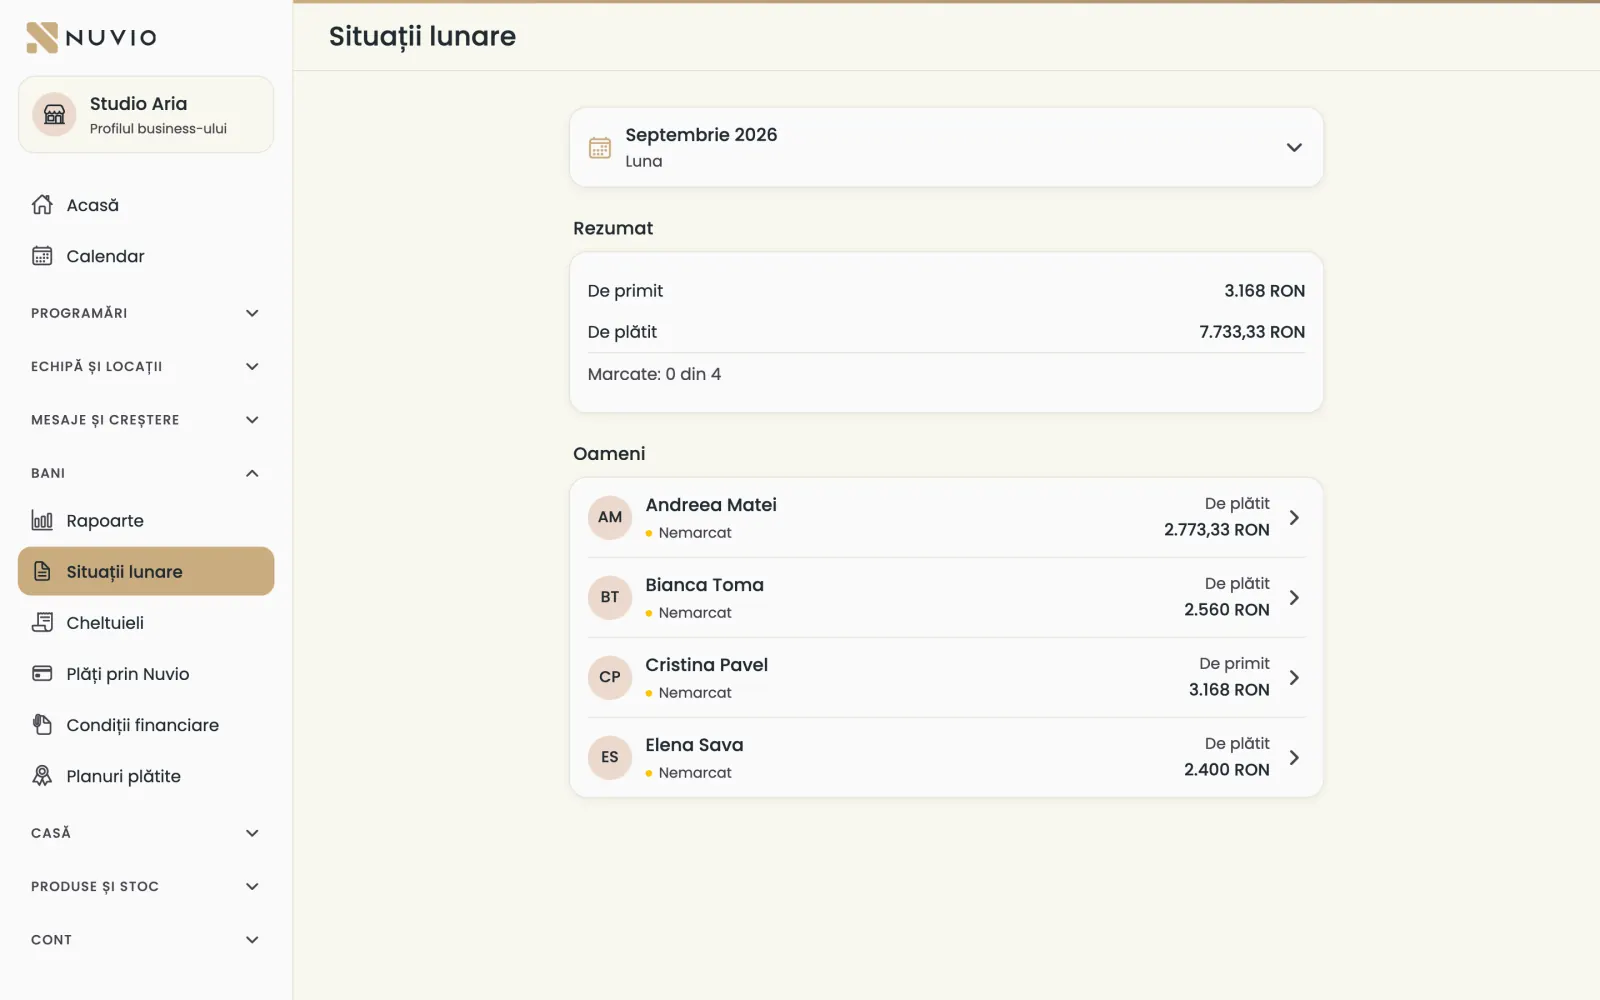Open the Septembrie 2026 month dropdown
The height and width of the screenshot is (1000, 1600).
pyautogui.click(x=946, y=147)
